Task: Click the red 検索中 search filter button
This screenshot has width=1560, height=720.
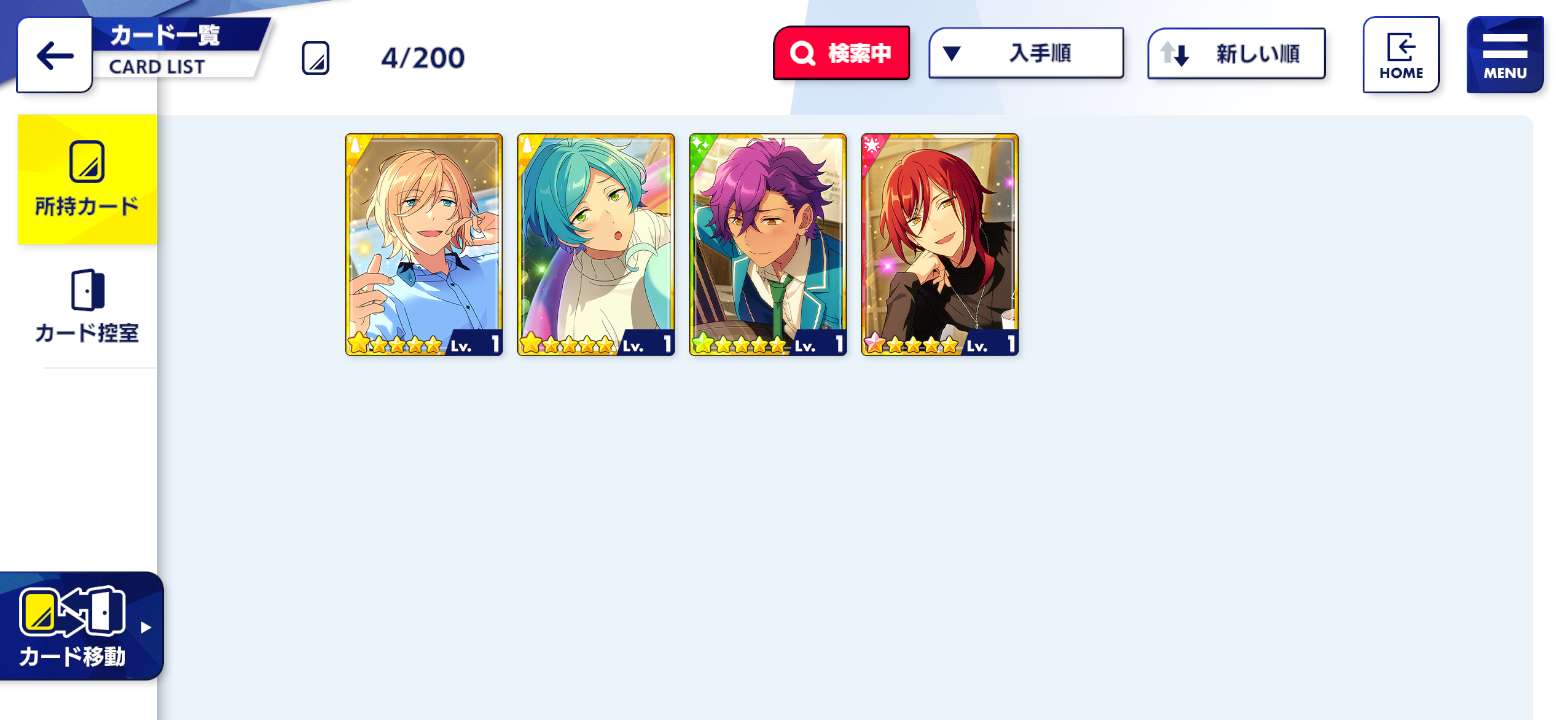Action: coord(841,53)
